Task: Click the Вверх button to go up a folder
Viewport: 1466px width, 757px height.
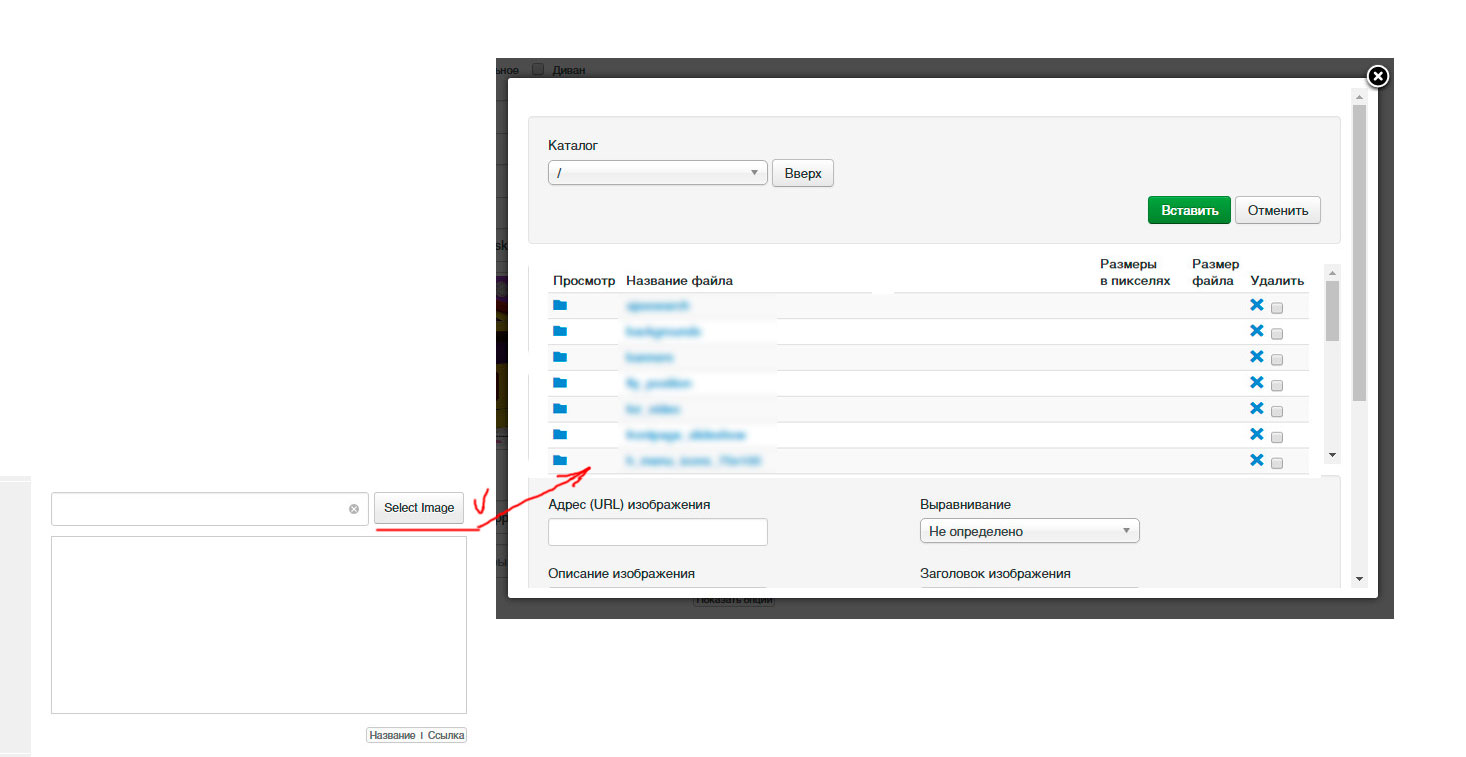Action: (802, 173)
